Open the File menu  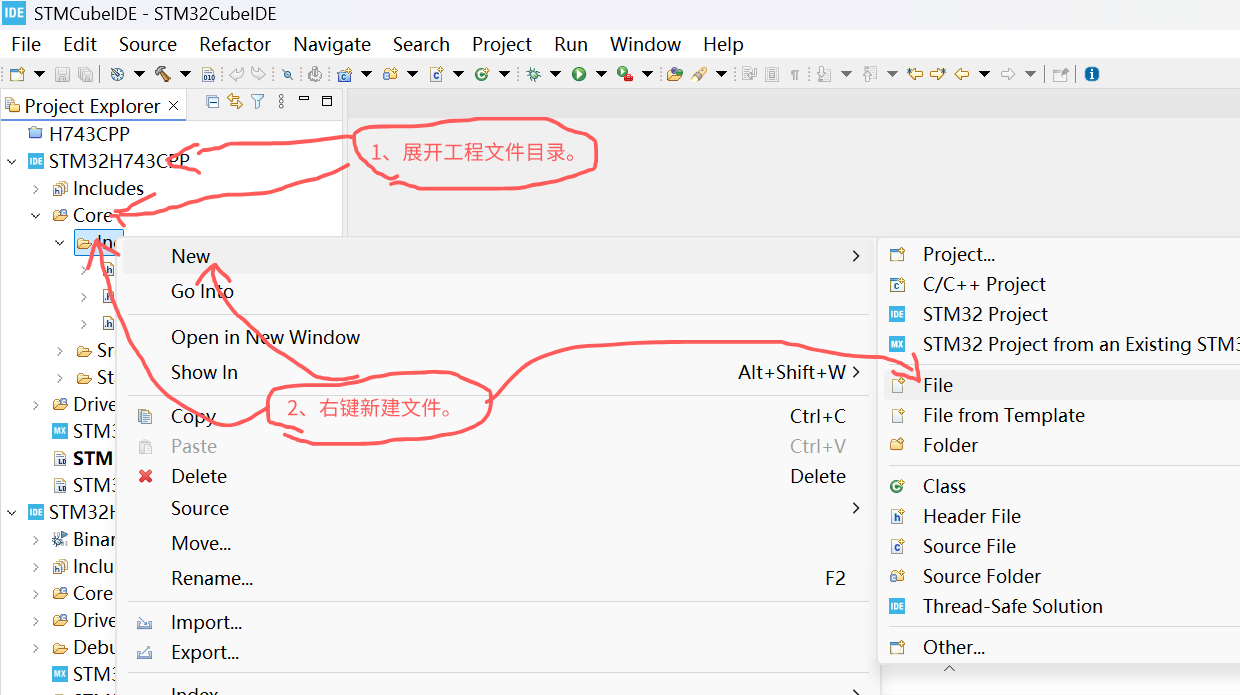coord(26,44)
